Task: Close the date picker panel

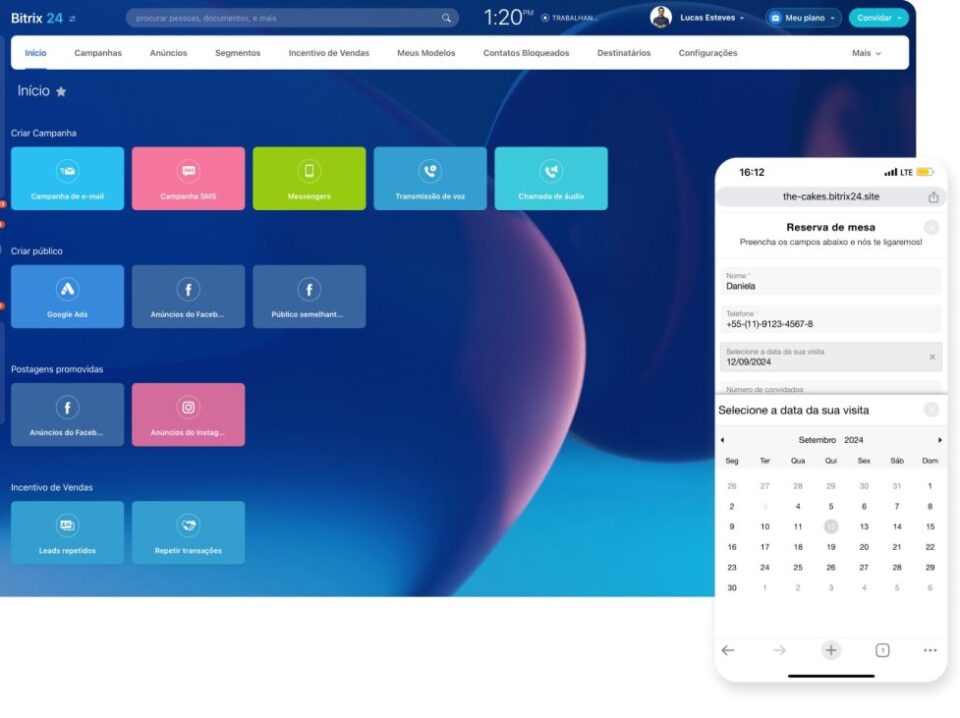Action: [931, 409]
